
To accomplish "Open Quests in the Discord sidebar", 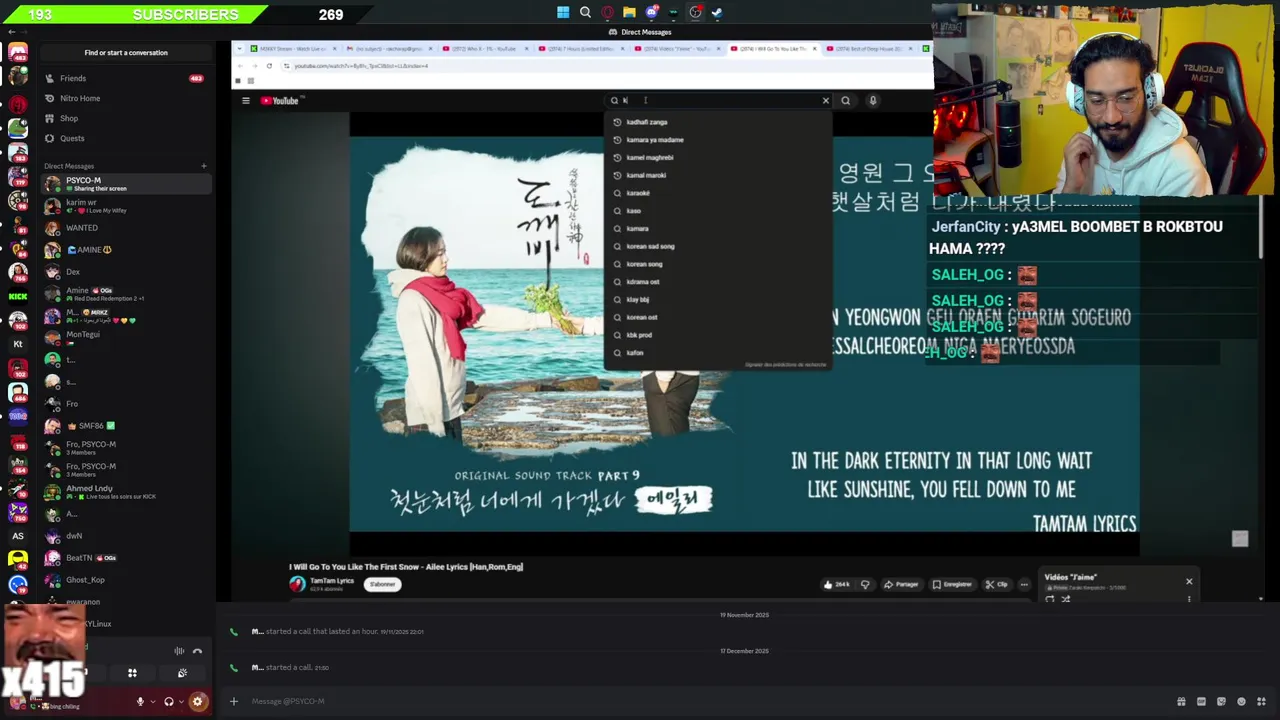I will coord(125,138).
